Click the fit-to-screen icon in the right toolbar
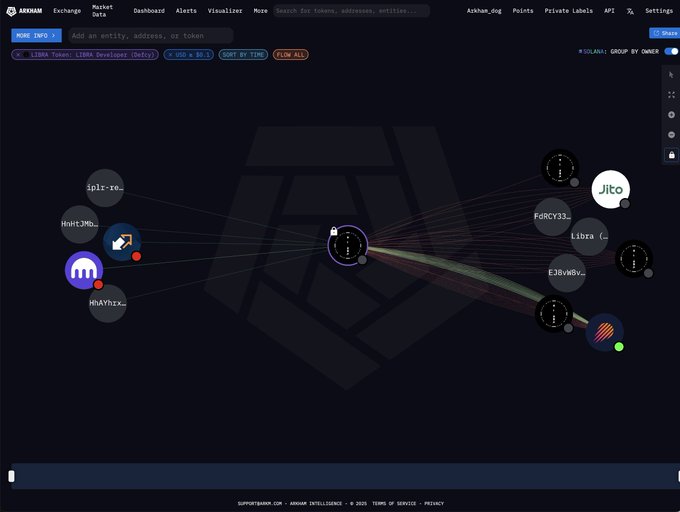 tap(671, 95)
